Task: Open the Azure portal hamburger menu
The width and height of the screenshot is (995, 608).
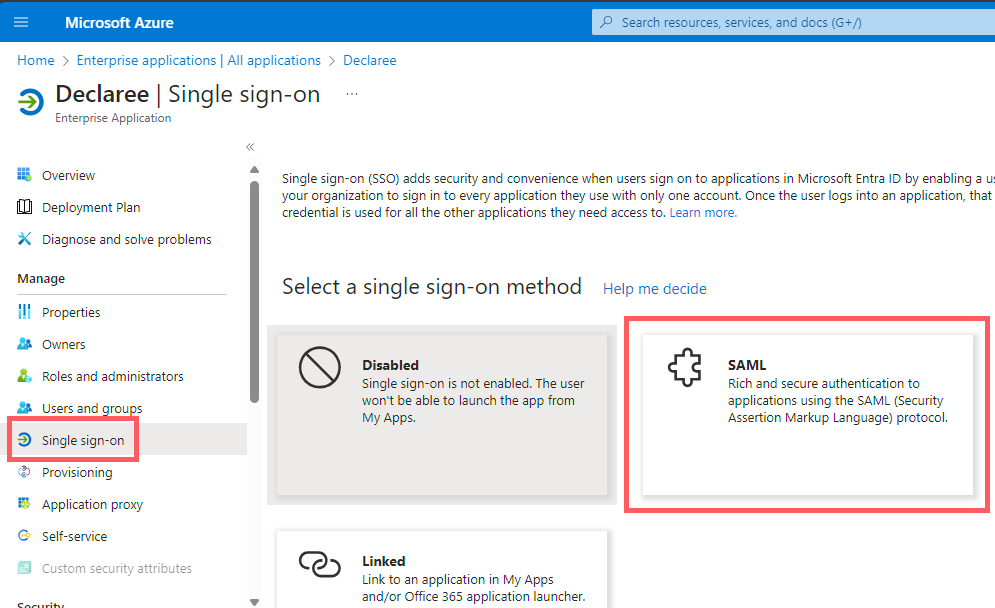Action: tap(21, 21)
